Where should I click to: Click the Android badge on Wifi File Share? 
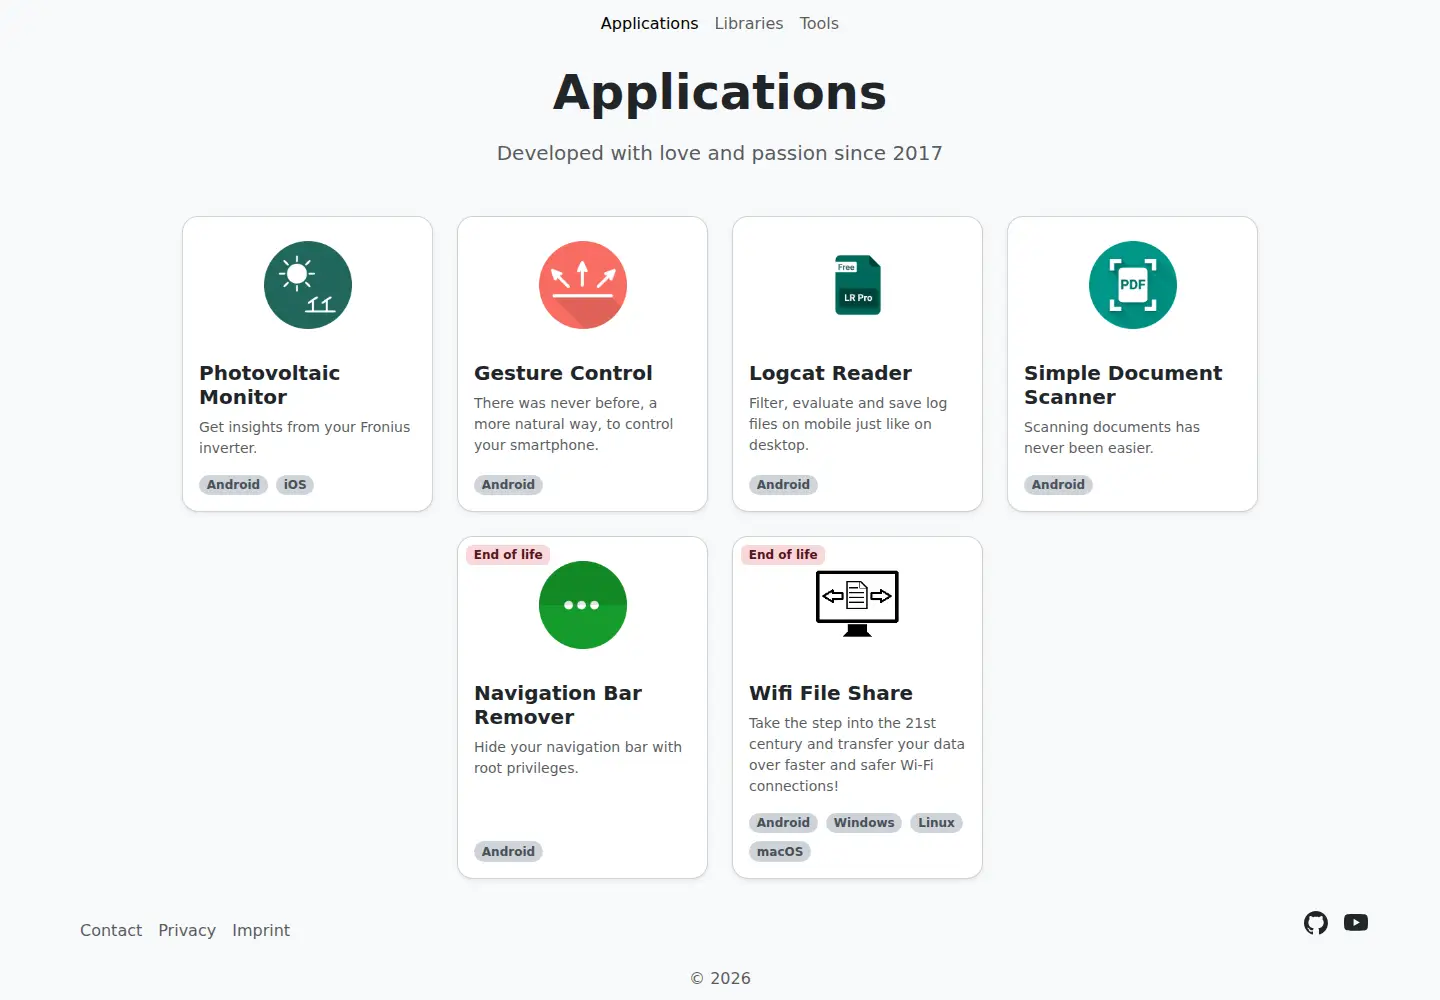pyautogui.click(x=783, y=823)
